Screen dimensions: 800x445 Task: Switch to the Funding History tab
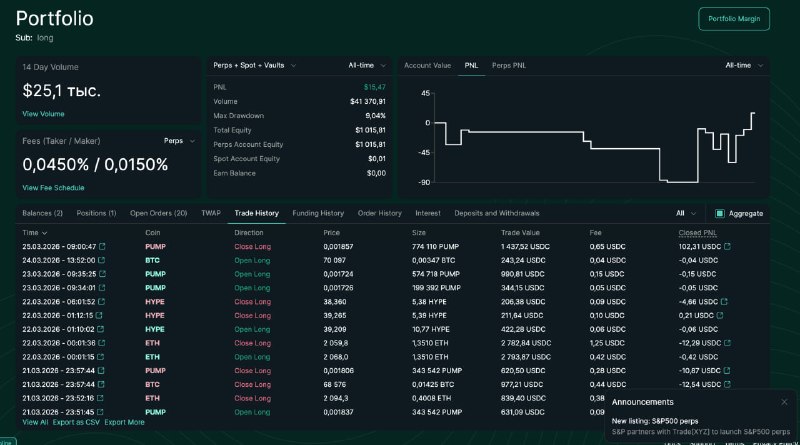pyautogui.click(x=318, y=213)
